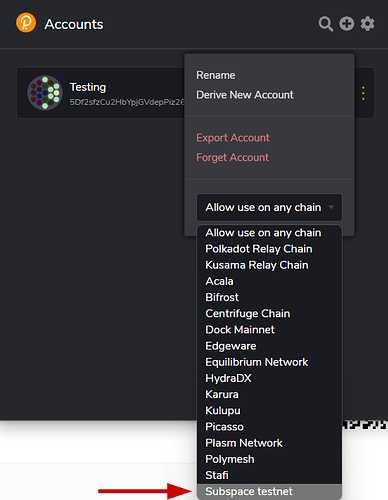Click the add account plus icon
This screenshot has height=500, width=388.
347,24
